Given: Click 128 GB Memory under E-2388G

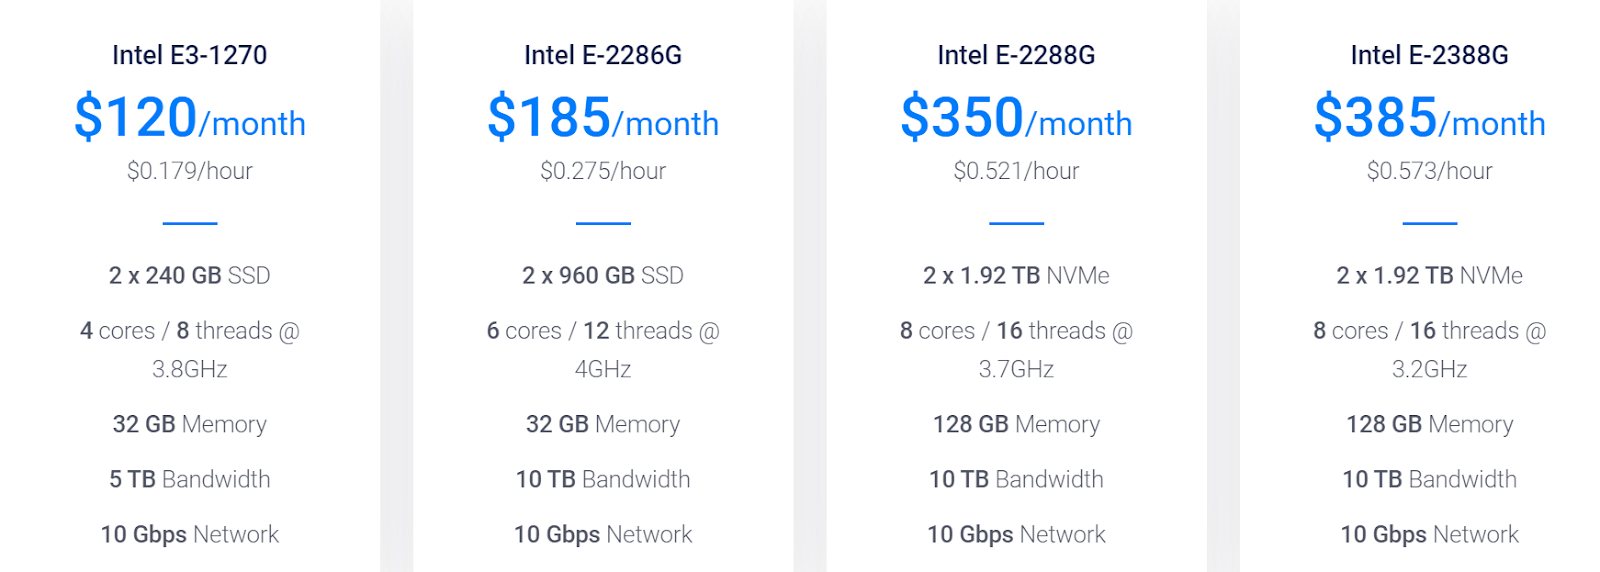Looking at the screenshot, I should [1430, 424].
